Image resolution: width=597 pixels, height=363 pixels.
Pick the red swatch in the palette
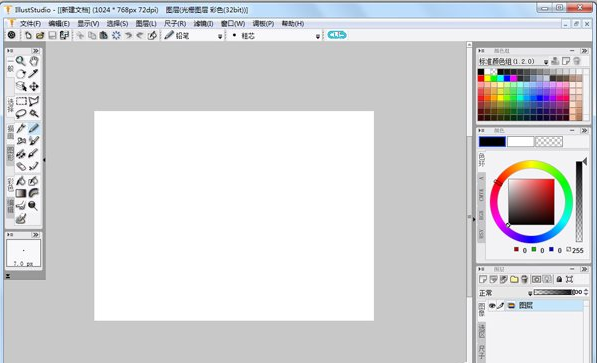coord(481,78)
